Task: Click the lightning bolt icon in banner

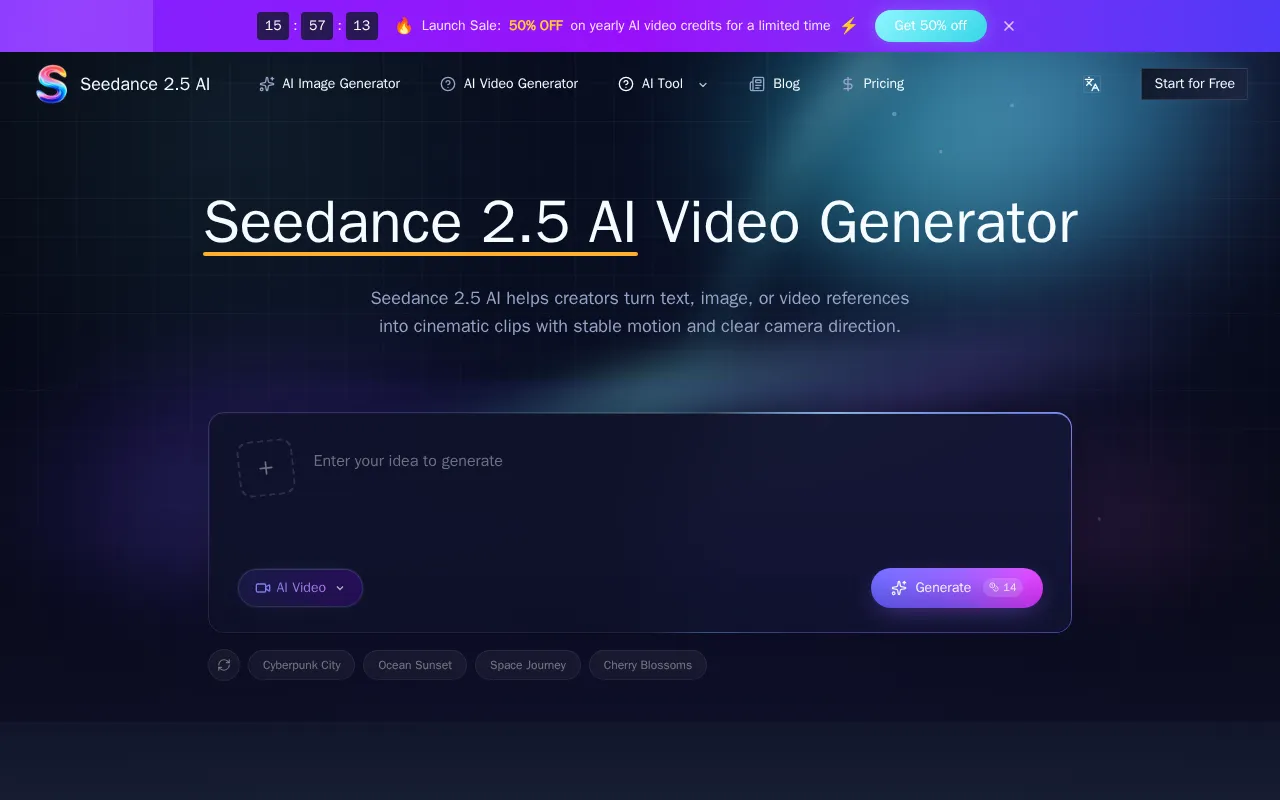Action: coord(849,26)
